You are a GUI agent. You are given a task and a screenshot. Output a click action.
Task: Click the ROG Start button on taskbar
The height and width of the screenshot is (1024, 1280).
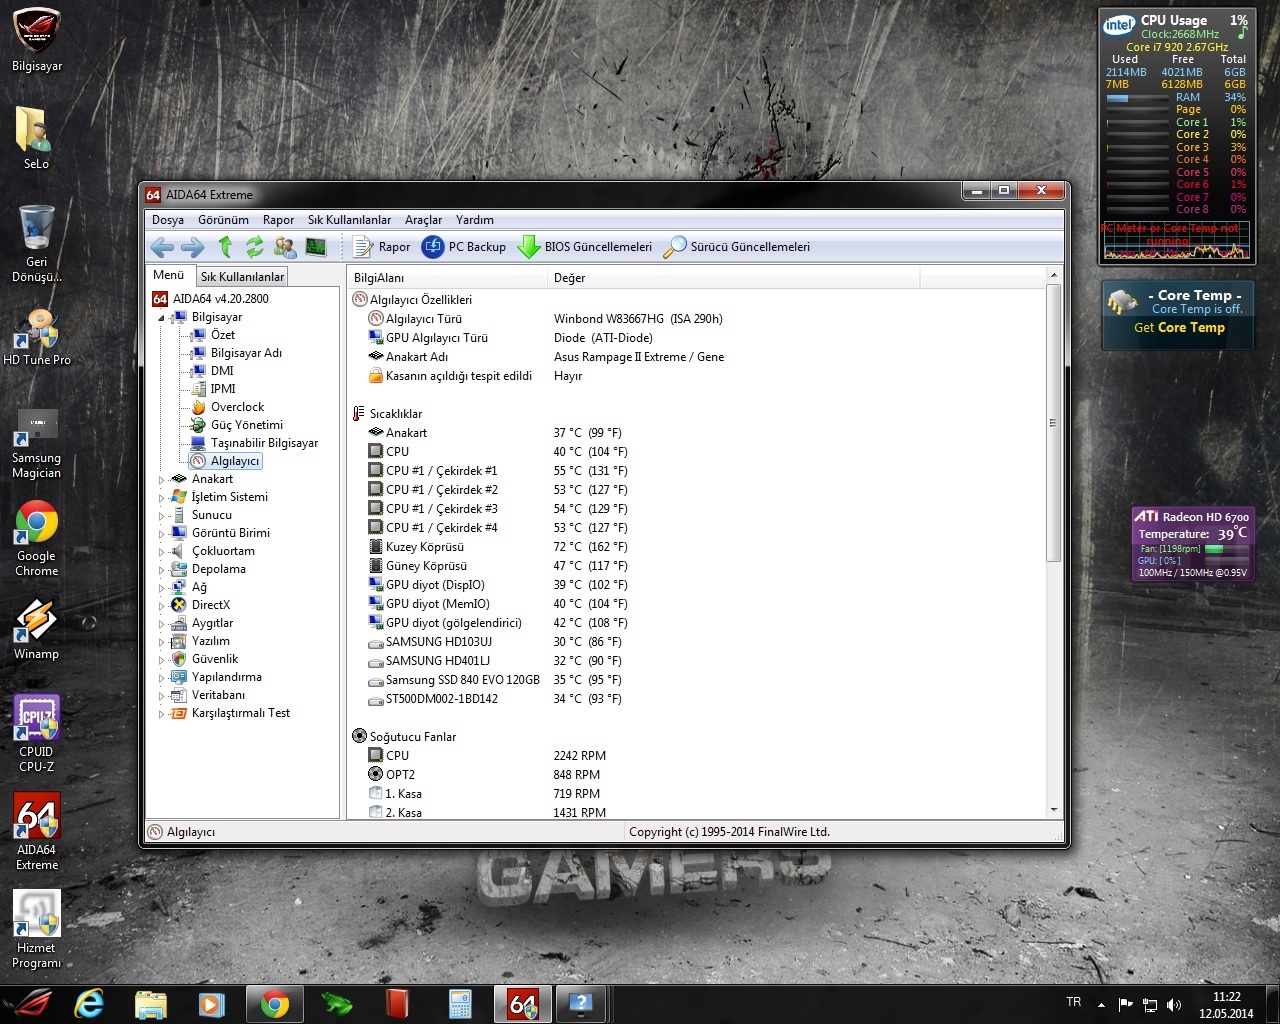[29, 1004]
